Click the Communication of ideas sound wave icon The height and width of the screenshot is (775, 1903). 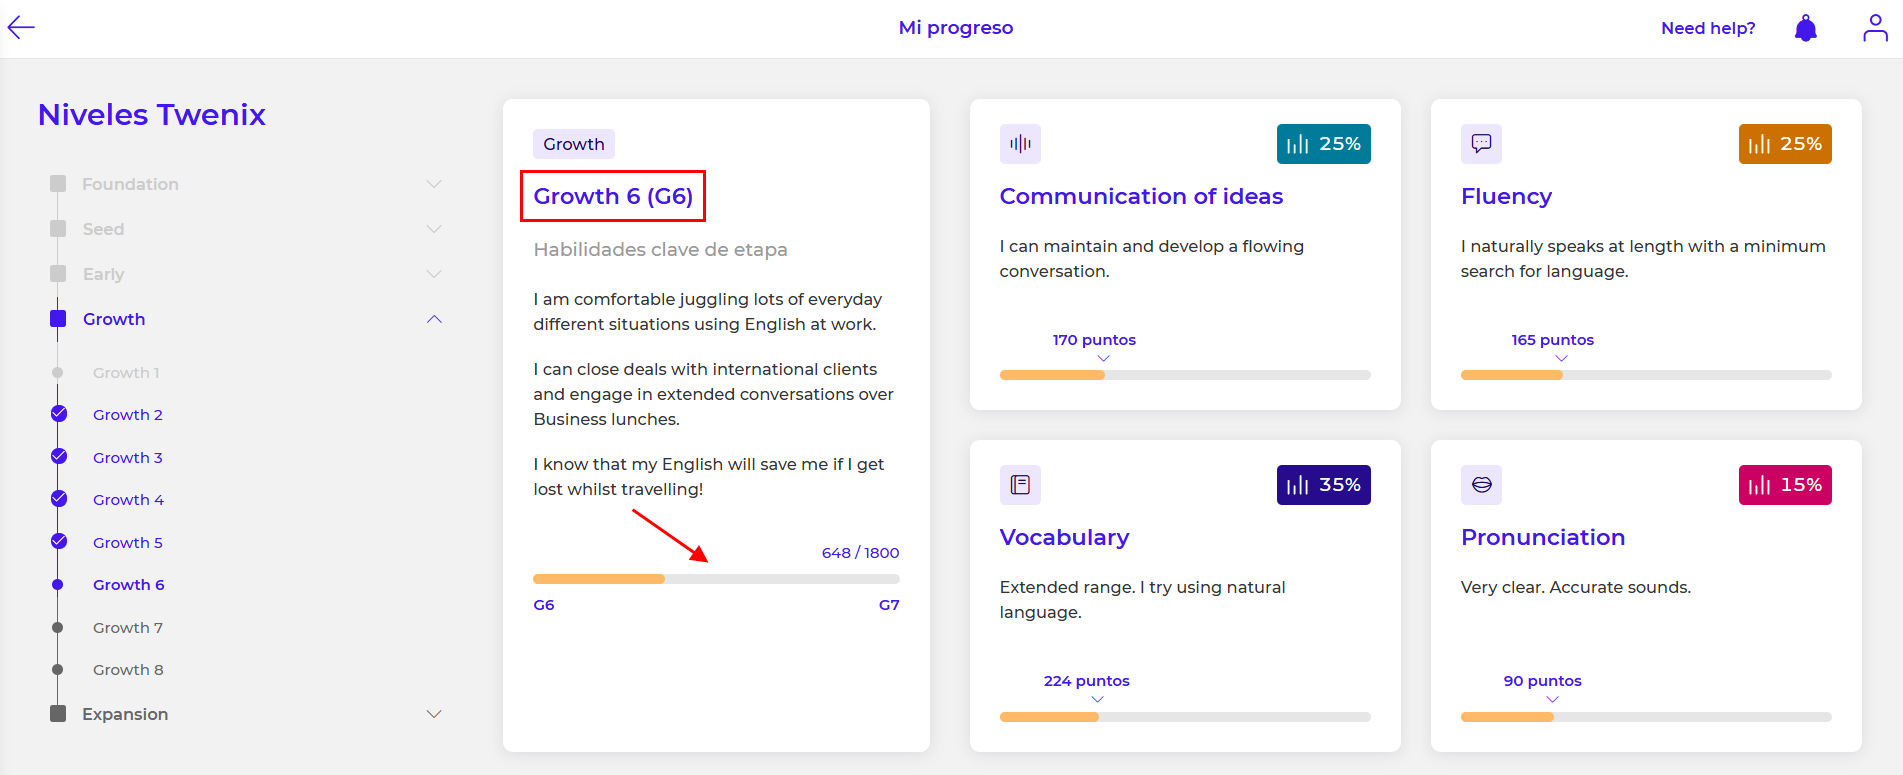pos(1020,144)
